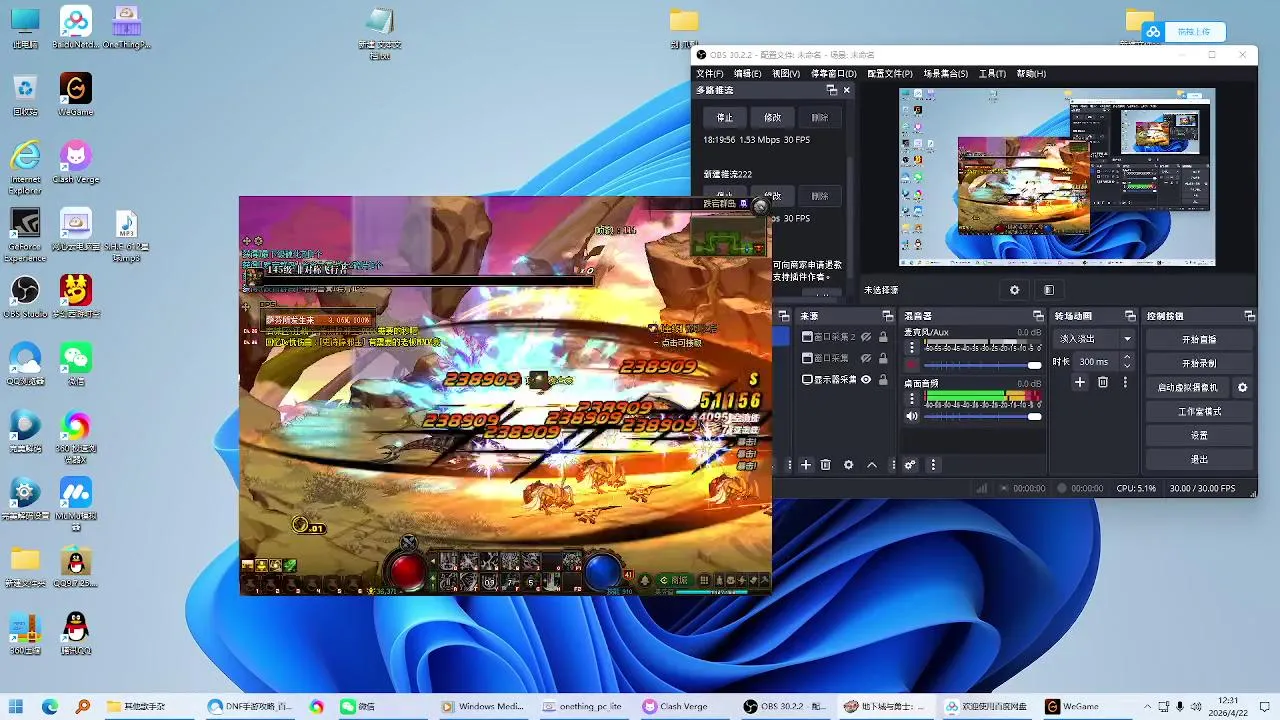Click 开始录制 start recording button
Screen dimensions: 1280x720
[x=1199, y=363]
